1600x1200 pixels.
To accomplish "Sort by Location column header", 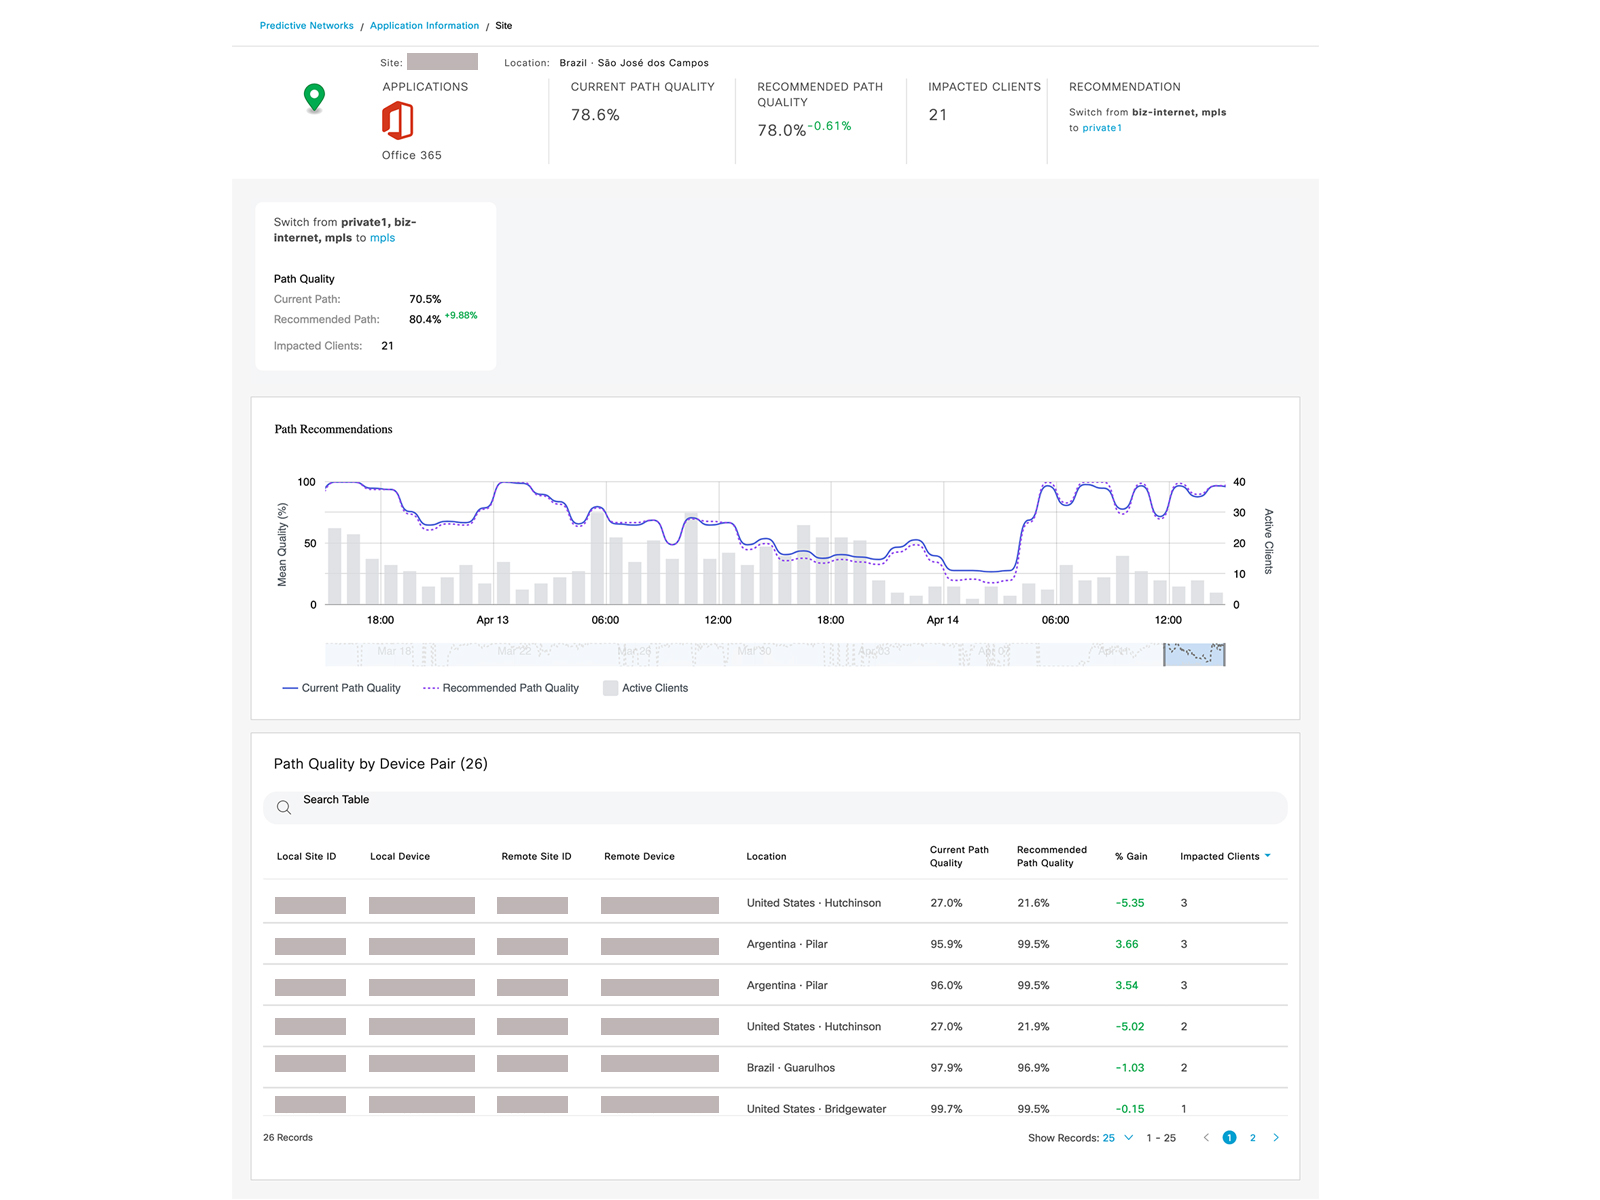I will point(766,857).
